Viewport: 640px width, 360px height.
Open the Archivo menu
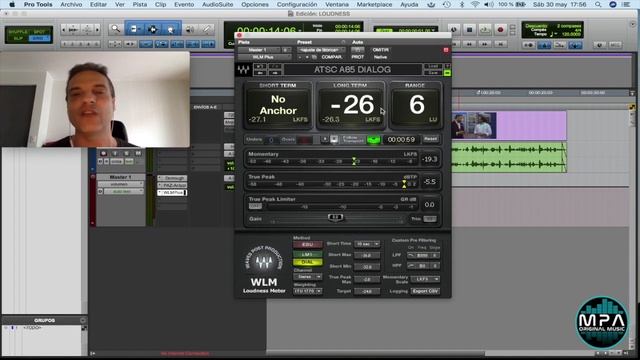[x=71, y=4]
